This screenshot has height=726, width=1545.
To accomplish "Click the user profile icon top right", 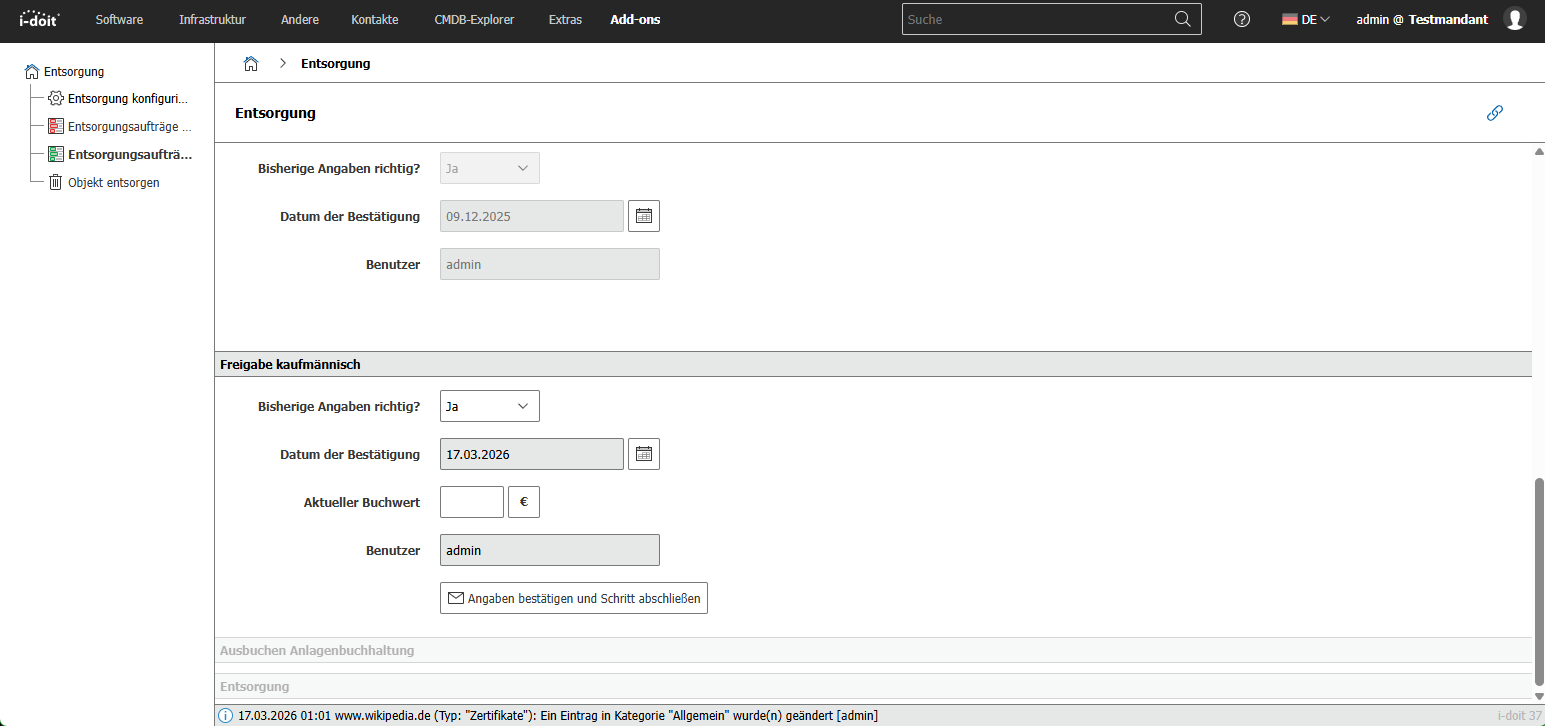I will click(x=1514, y=19).
